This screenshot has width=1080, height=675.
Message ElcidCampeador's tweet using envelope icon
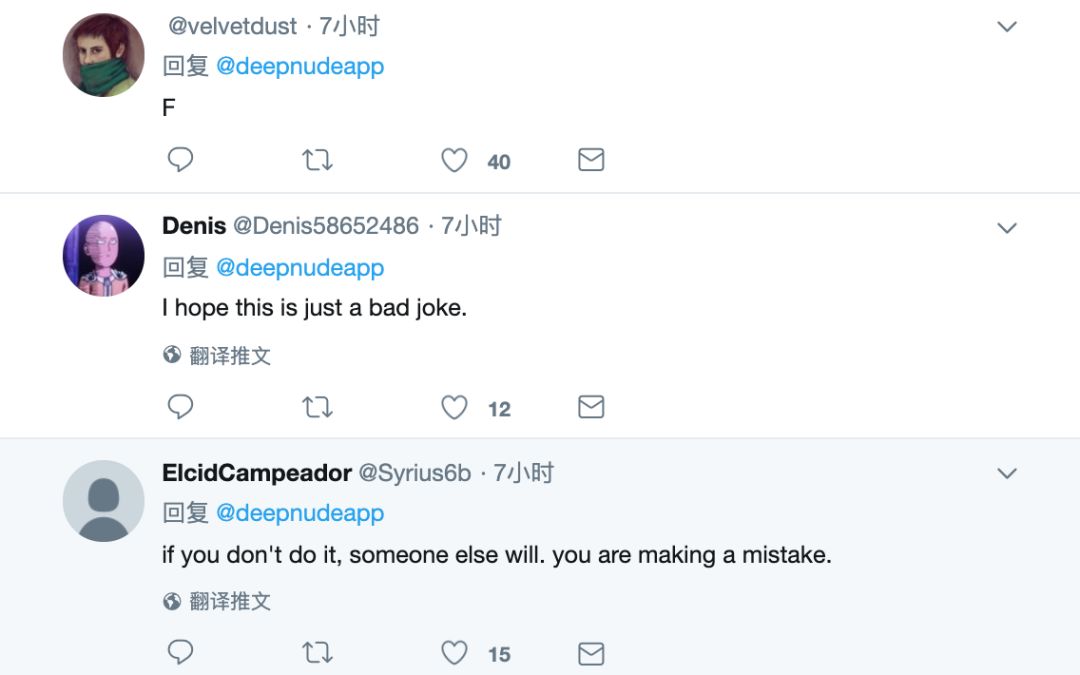click(x=591, y=653)
